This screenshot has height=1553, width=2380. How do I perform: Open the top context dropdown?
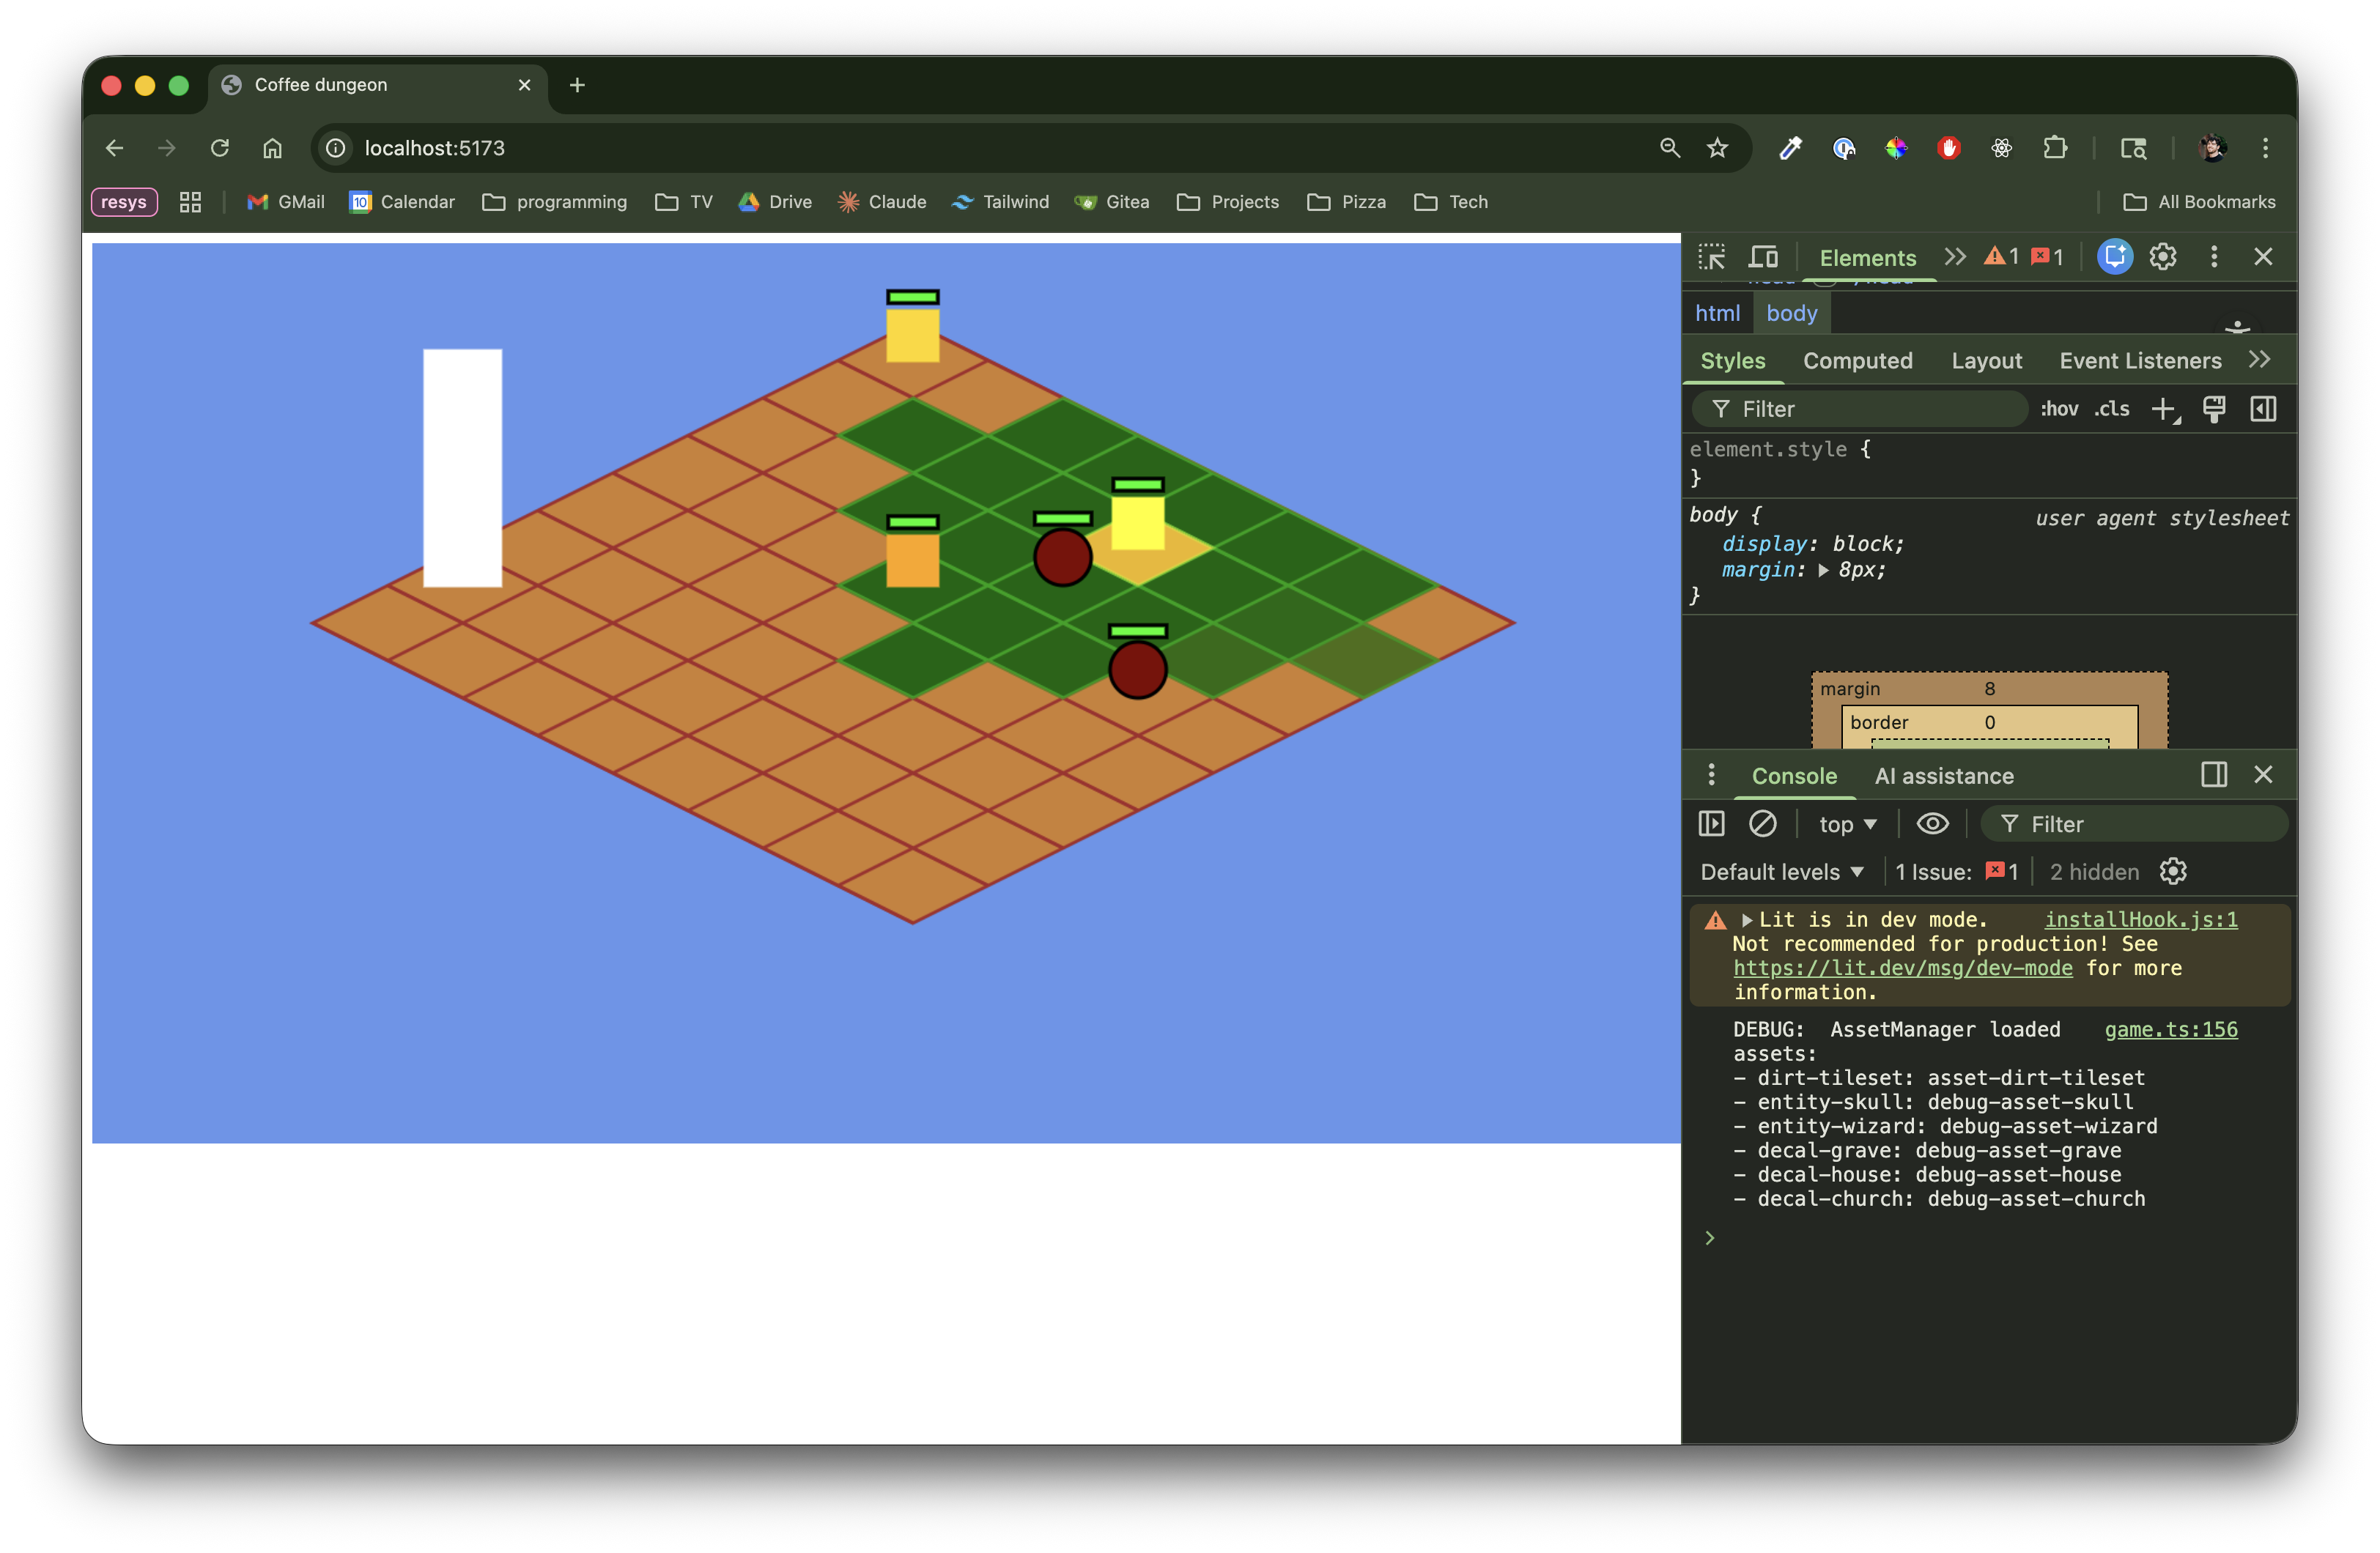point(1847,824)
